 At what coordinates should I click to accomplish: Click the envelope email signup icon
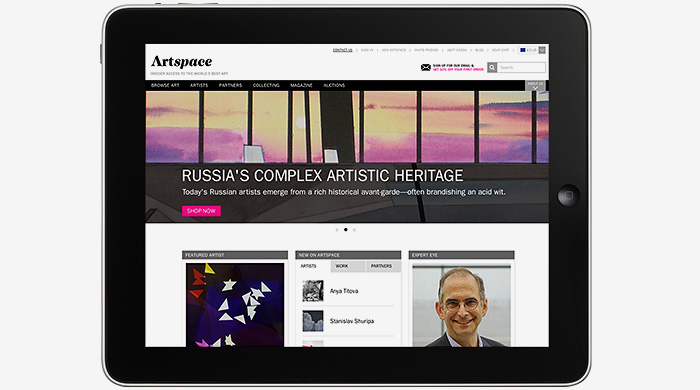425,67
